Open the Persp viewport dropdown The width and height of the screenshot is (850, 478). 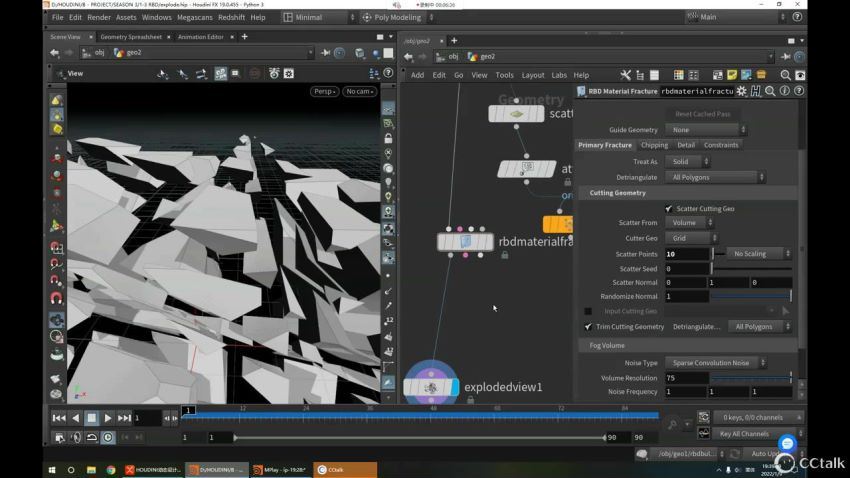324,92
